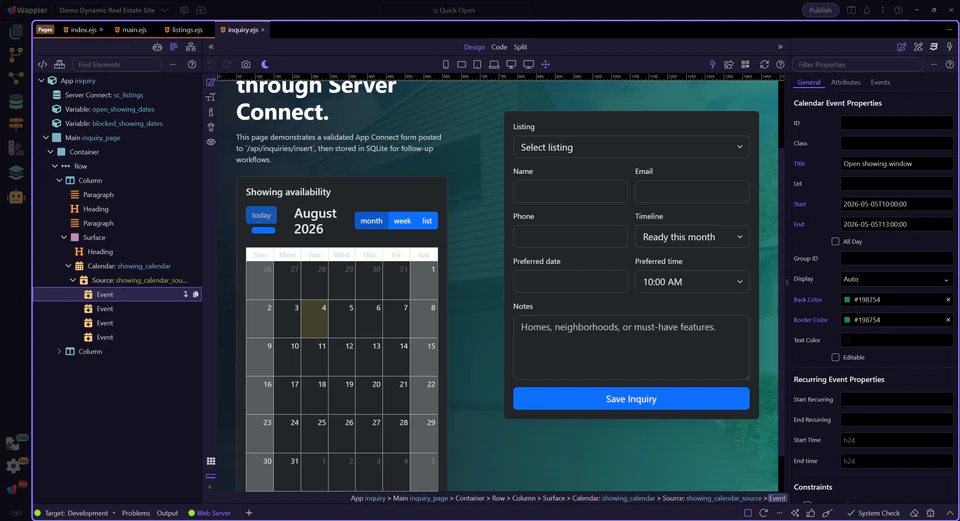The image size is (960, 521).
Task: Click the calendar today button
Action: pos(261,215)
